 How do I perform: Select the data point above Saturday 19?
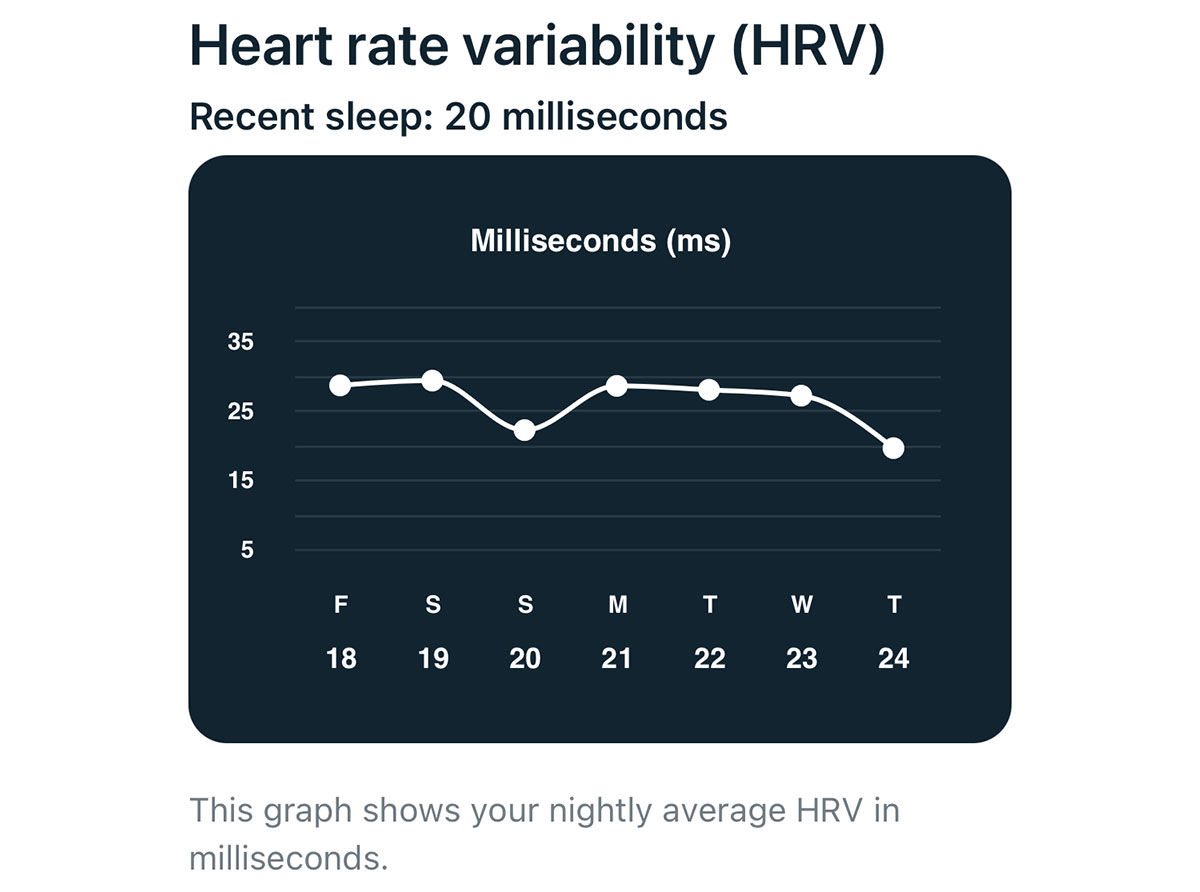click(432, 380)
